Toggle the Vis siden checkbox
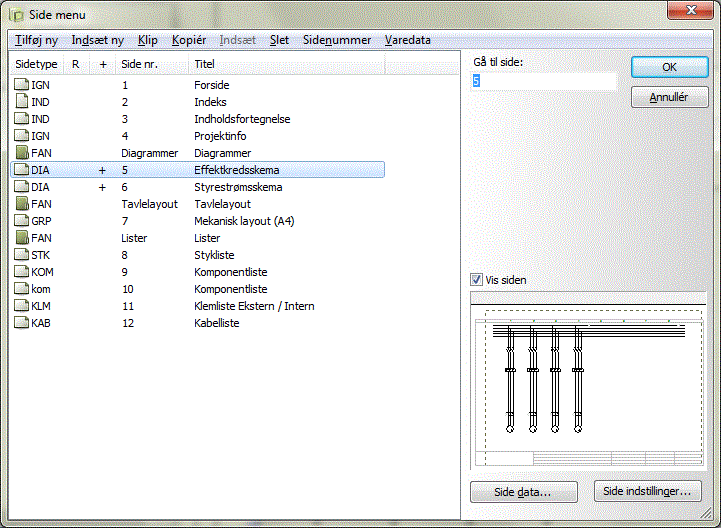Viewport: 721px width, 528px height. pyautogui.click(x=476, y=280)
